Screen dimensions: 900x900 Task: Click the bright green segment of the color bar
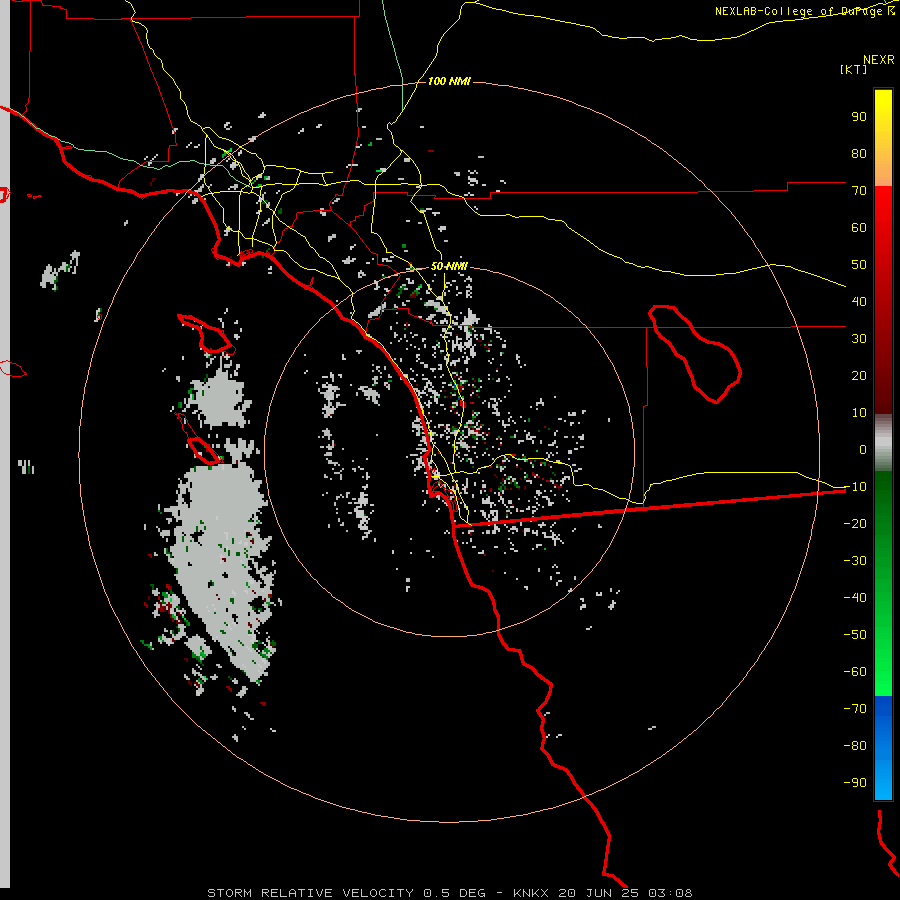pyautogui.click(x=883, y=583)
